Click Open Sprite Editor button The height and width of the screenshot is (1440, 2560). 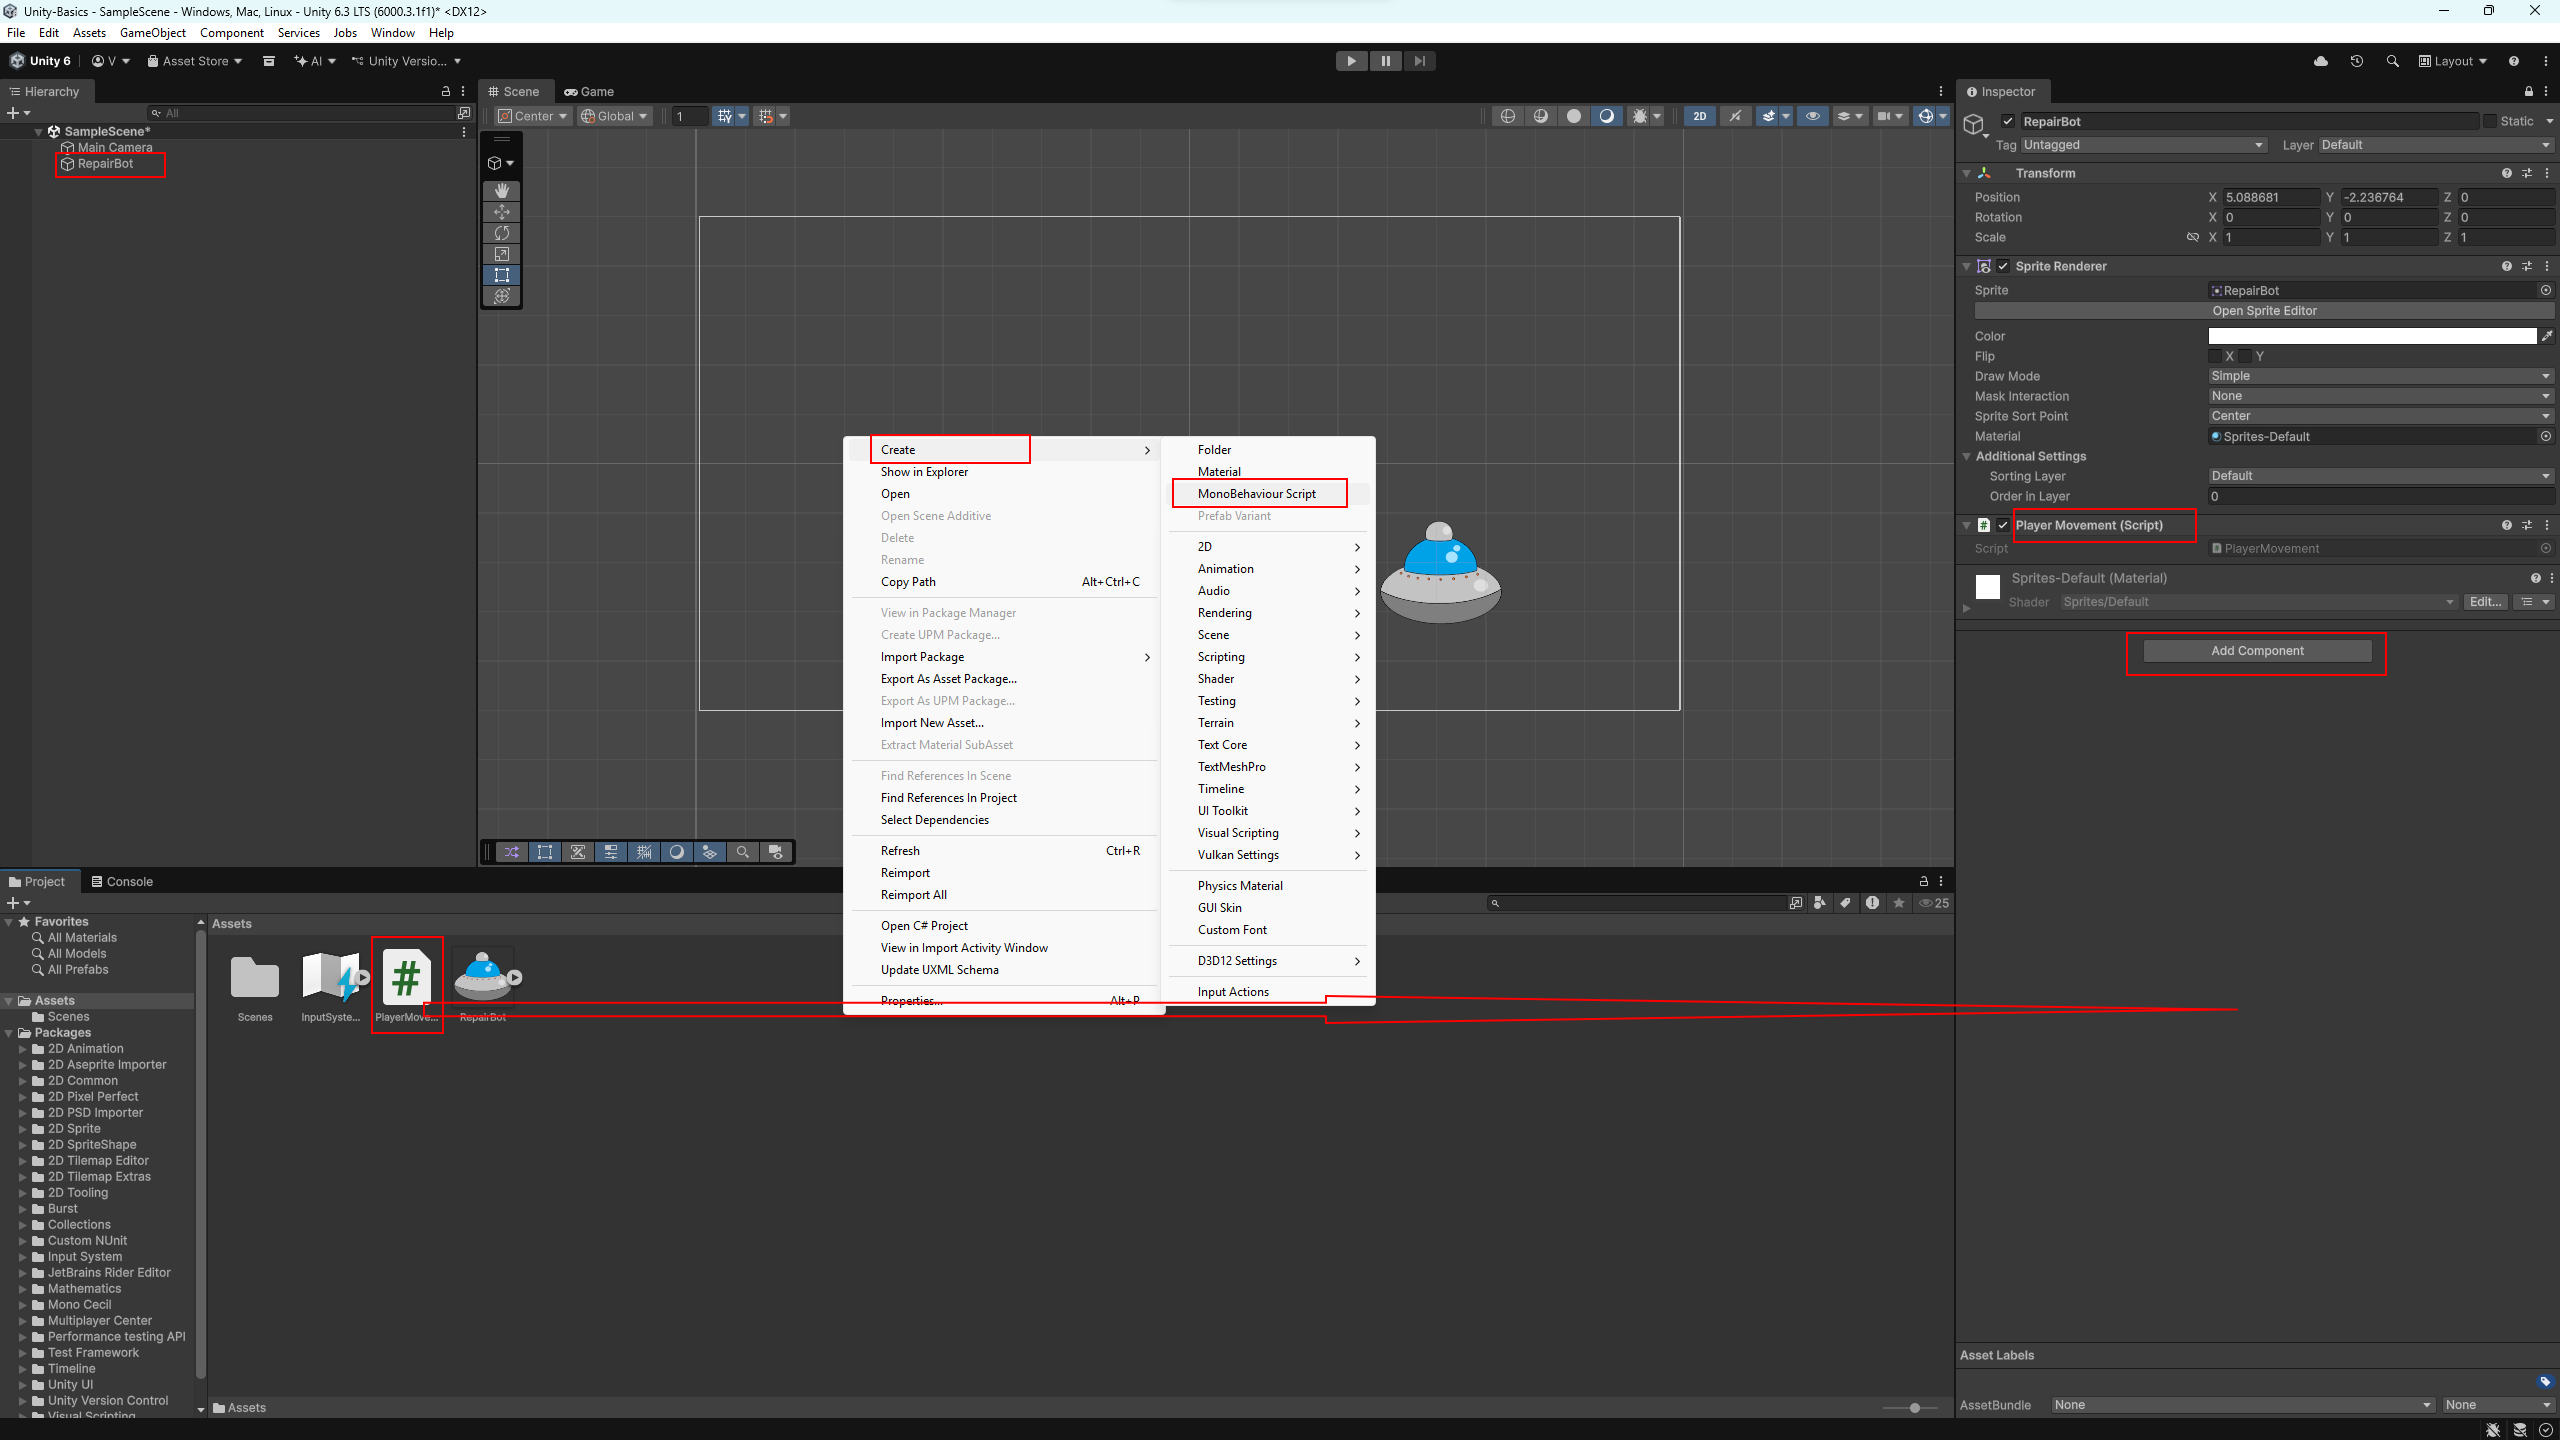coord(2264,311)
